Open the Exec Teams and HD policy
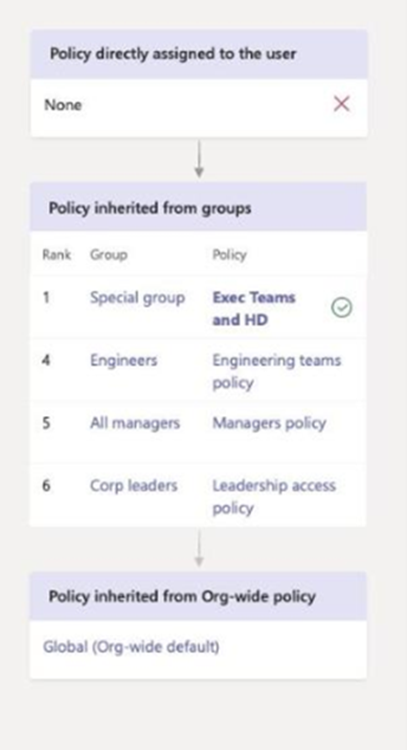 tap(254, 309)
